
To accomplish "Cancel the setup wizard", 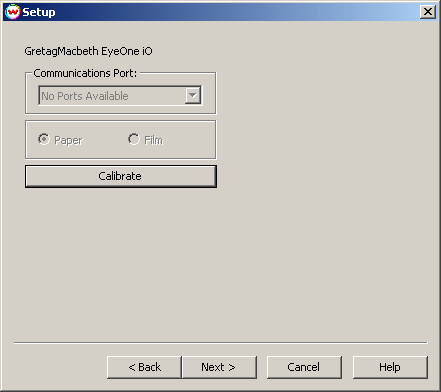I will pyautogui.click(x=304, y=367).
